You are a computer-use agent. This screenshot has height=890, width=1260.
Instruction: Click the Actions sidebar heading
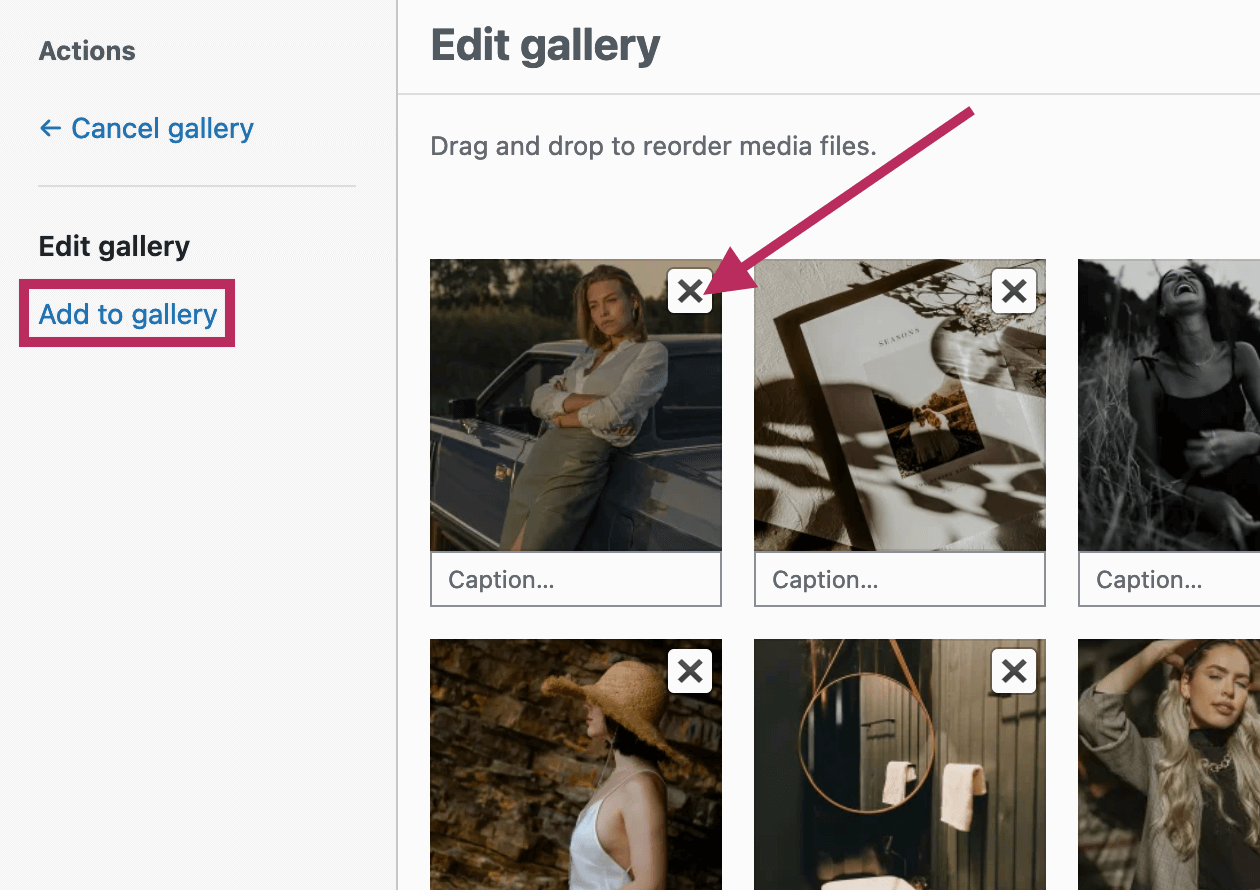87,51
